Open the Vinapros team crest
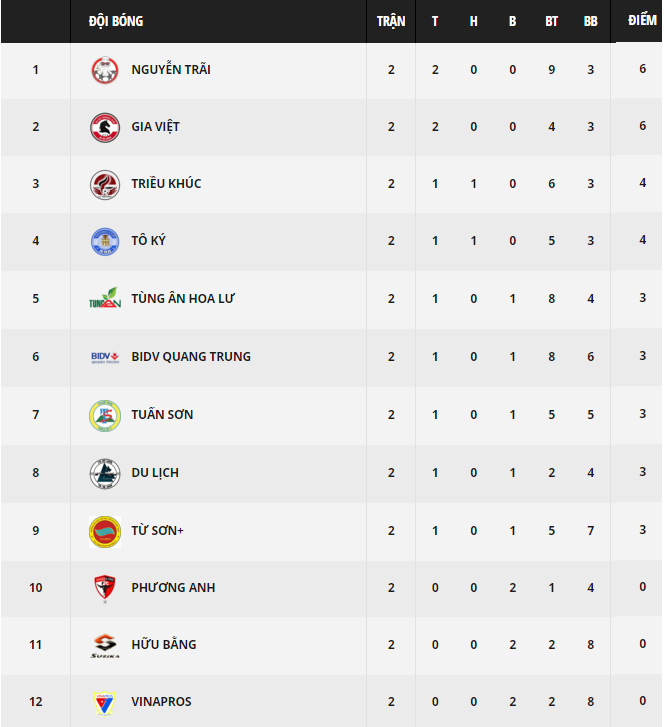The image size is (665, 727). (x=104, y=703)
